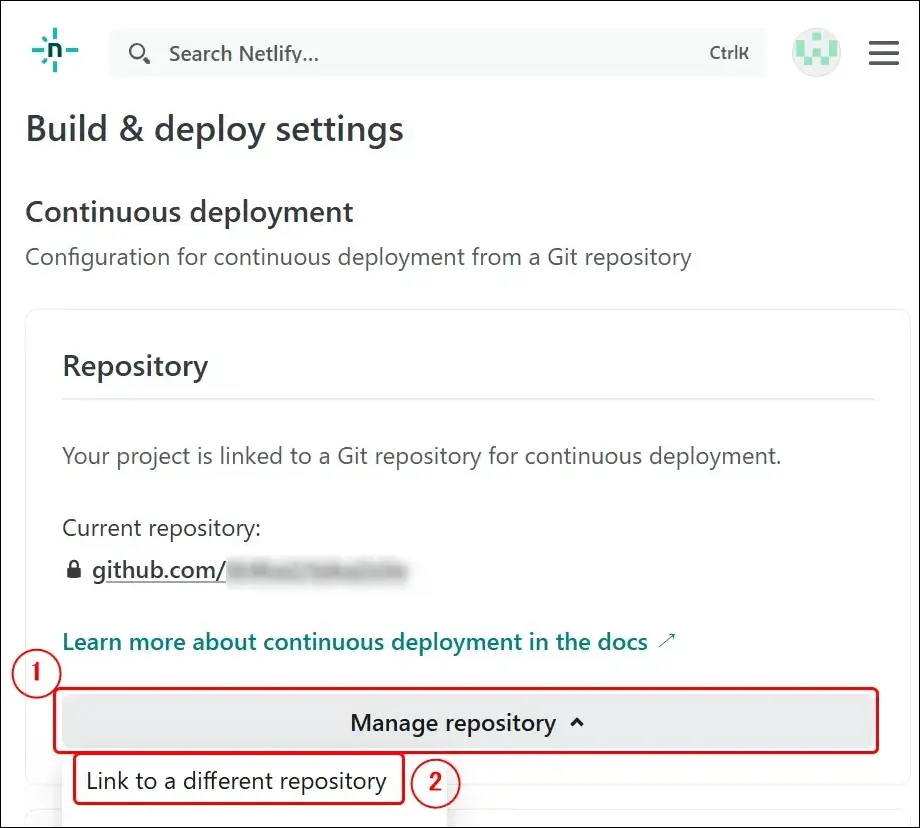Click the external link arrow after docs
This screenshot has width=920, height=828.
(667, 641)
